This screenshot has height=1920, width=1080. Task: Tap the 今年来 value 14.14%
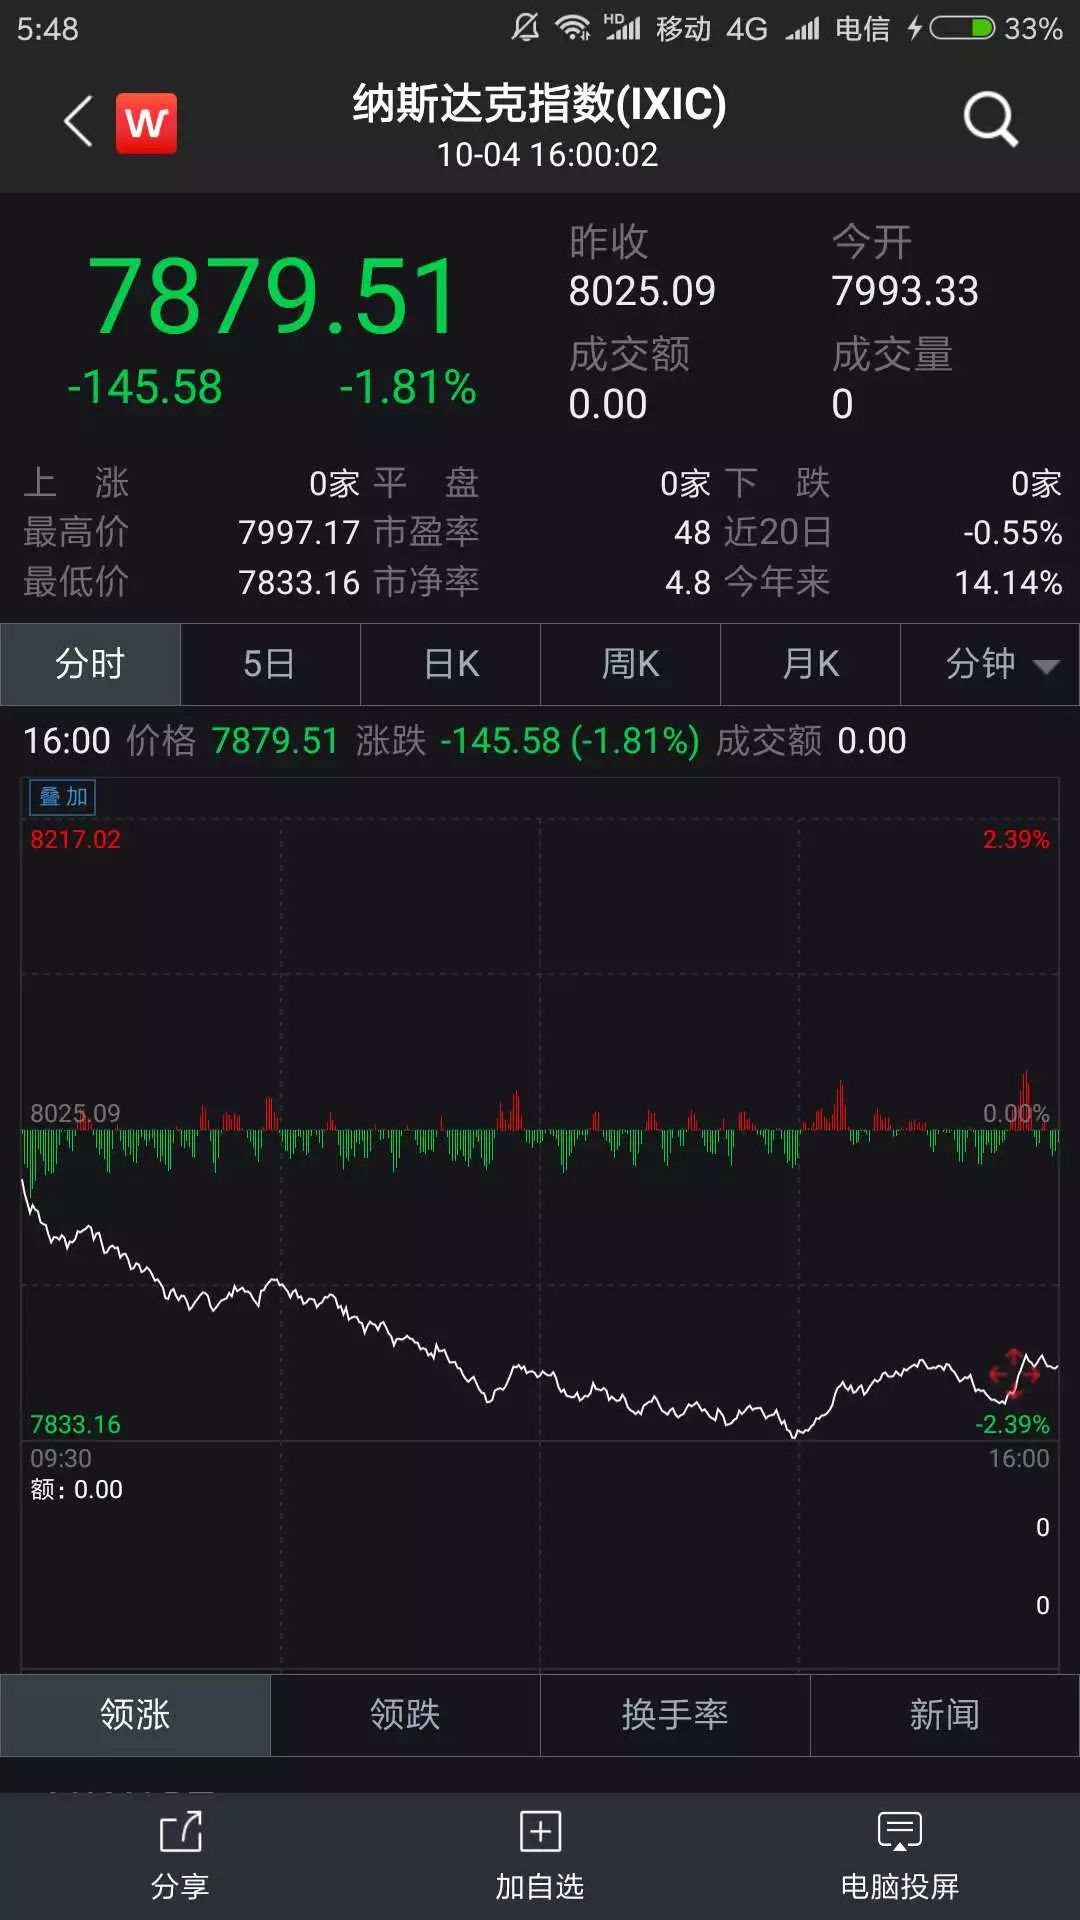click(1008, 582)
